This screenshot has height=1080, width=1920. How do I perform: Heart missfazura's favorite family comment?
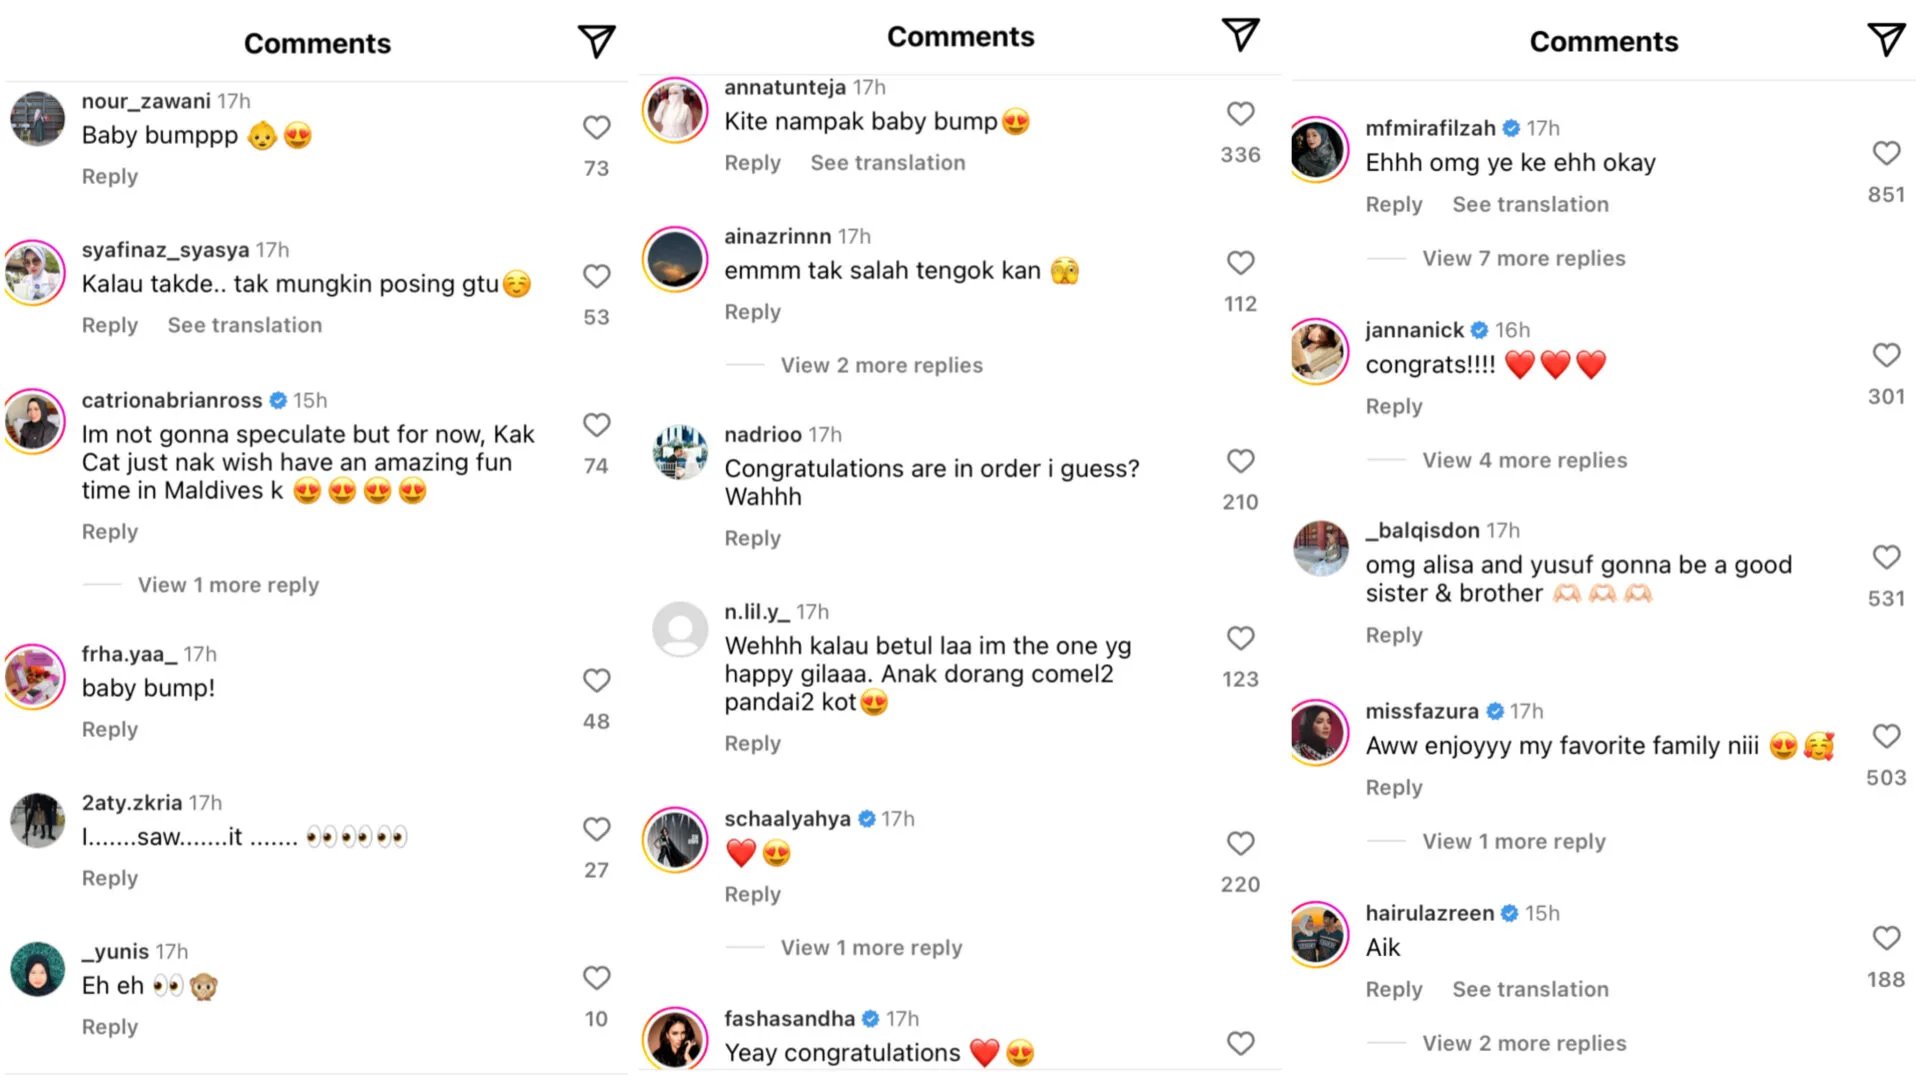click(1886, 737)
